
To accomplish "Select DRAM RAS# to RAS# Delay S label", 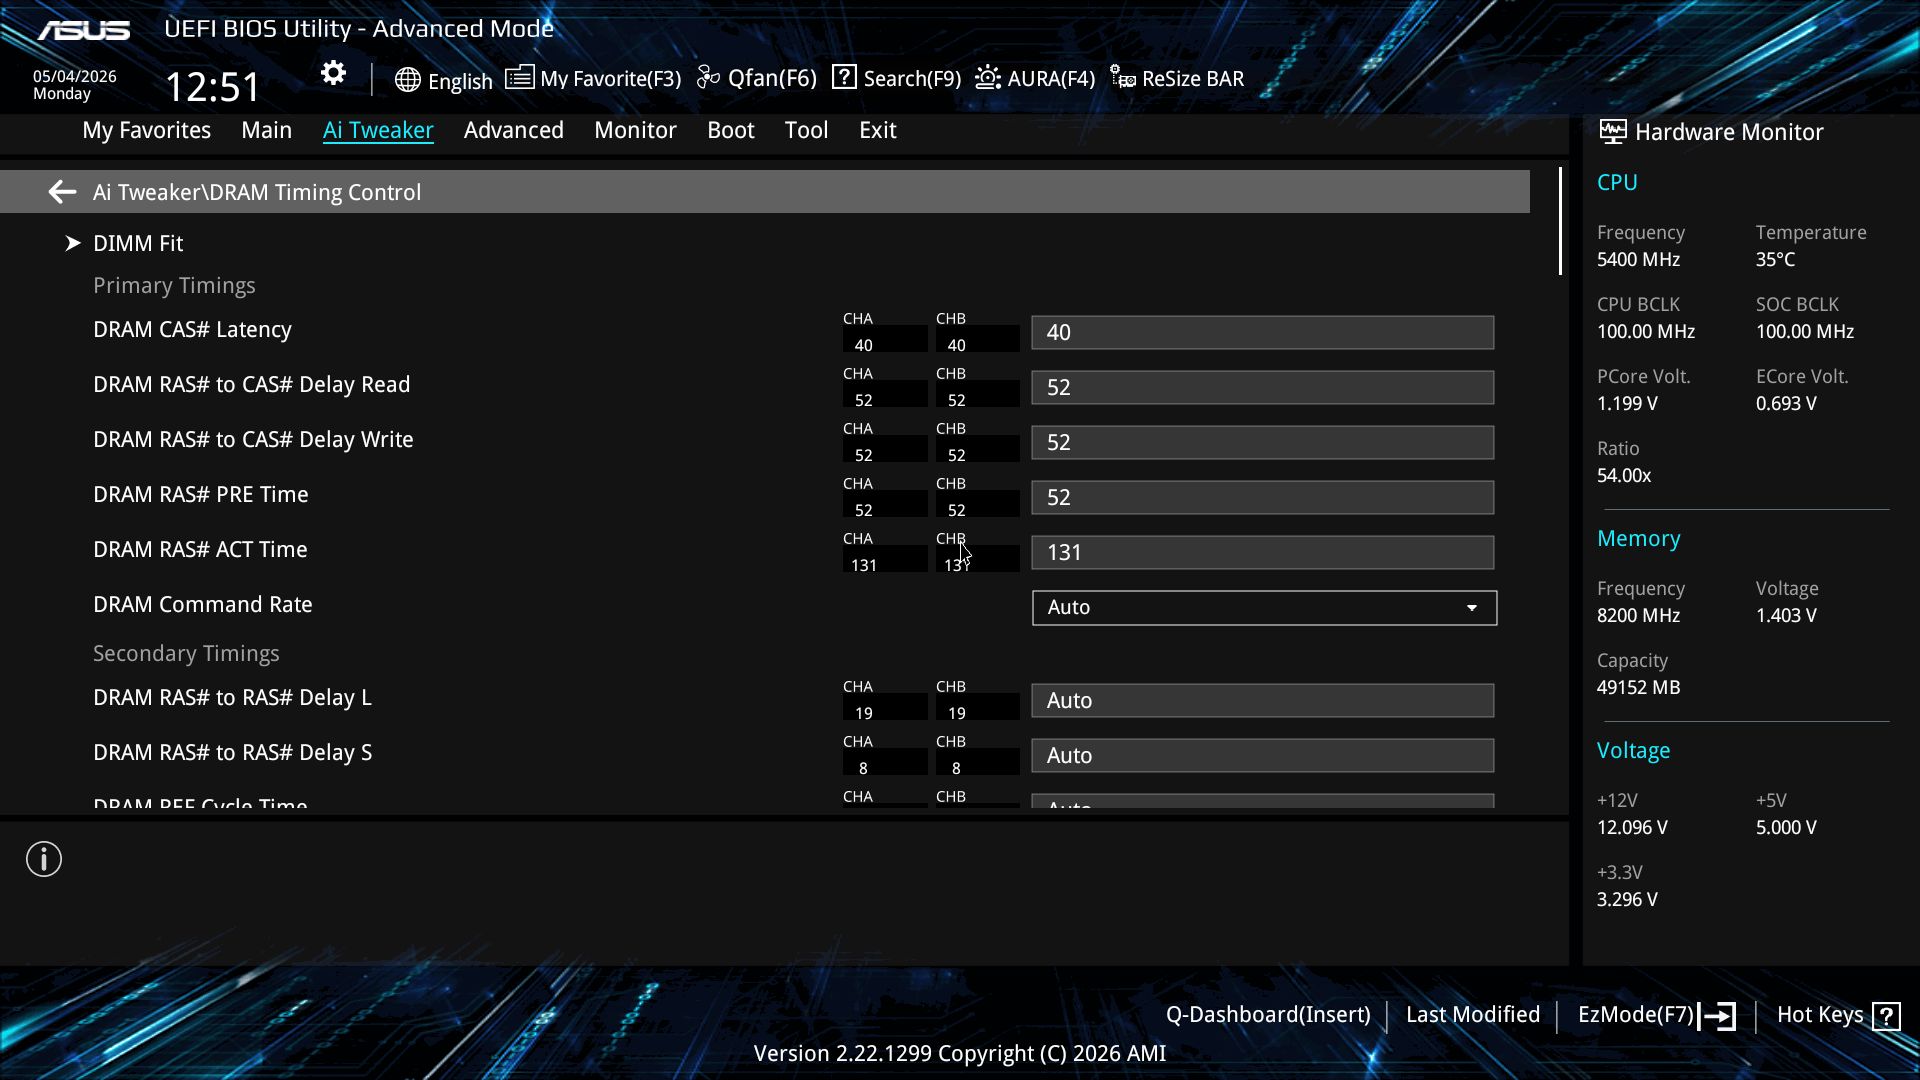I will pyautogui.click(x=232, y=753).
